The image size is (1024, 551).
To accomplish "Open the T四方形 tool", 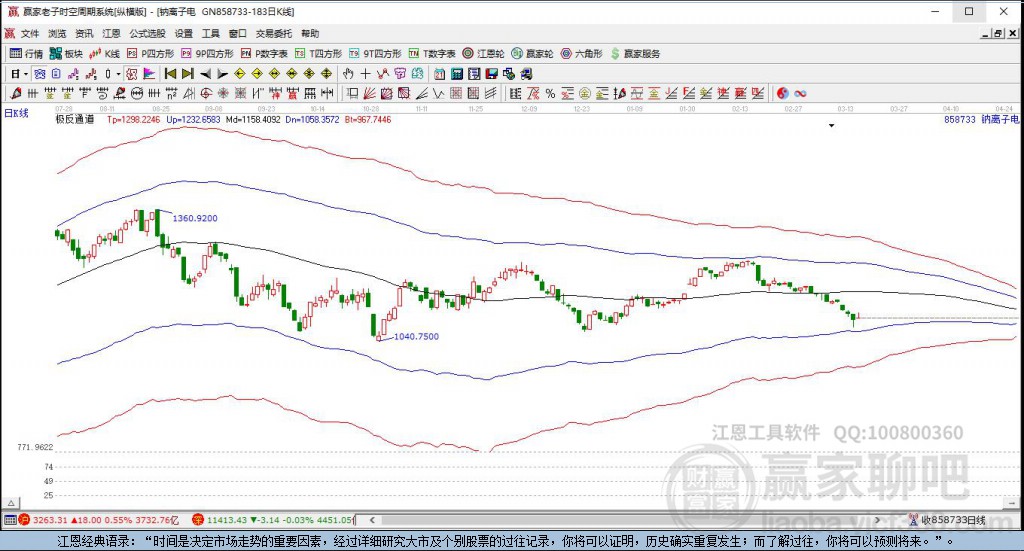I will point(319,54).
